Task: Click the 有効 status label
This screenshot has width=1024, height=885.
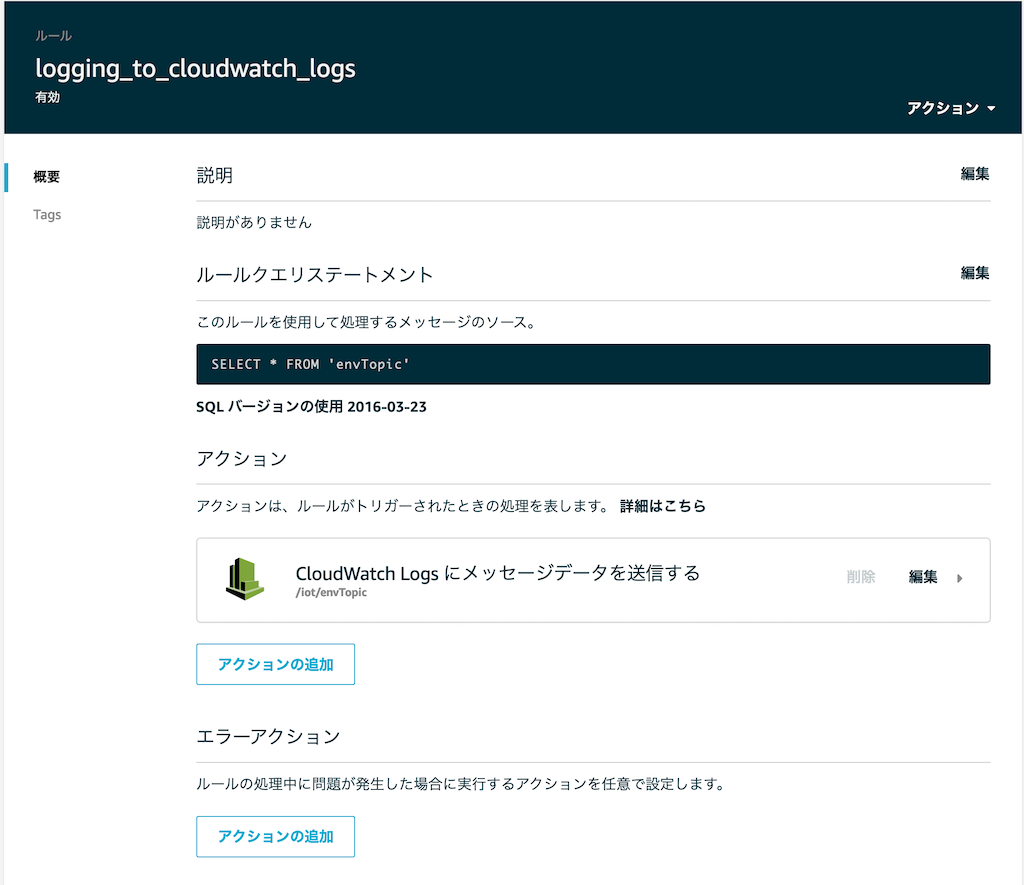Action: click(48, 97)
